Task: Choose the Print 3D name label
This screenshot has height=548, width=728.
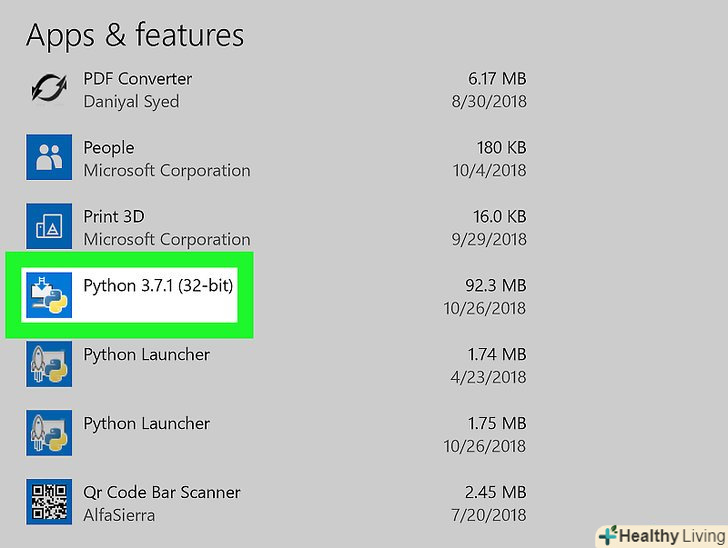Action: click(114, 216)
